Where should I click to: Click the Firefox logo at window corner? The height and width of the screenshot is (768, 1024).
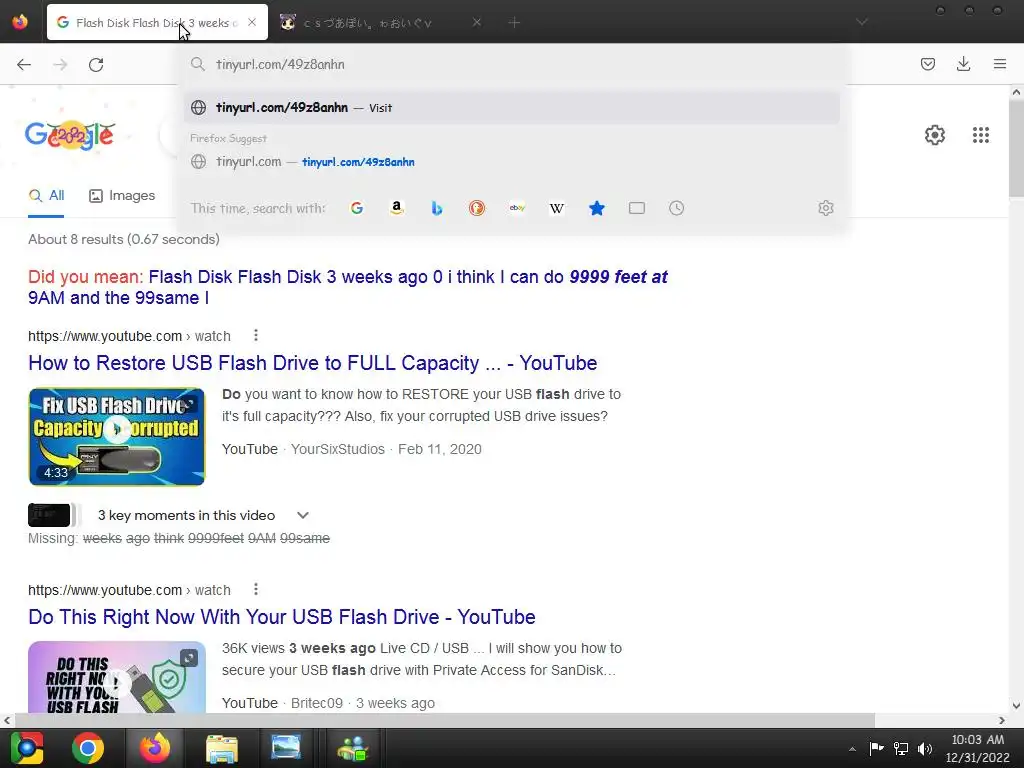tap(20, 22)
